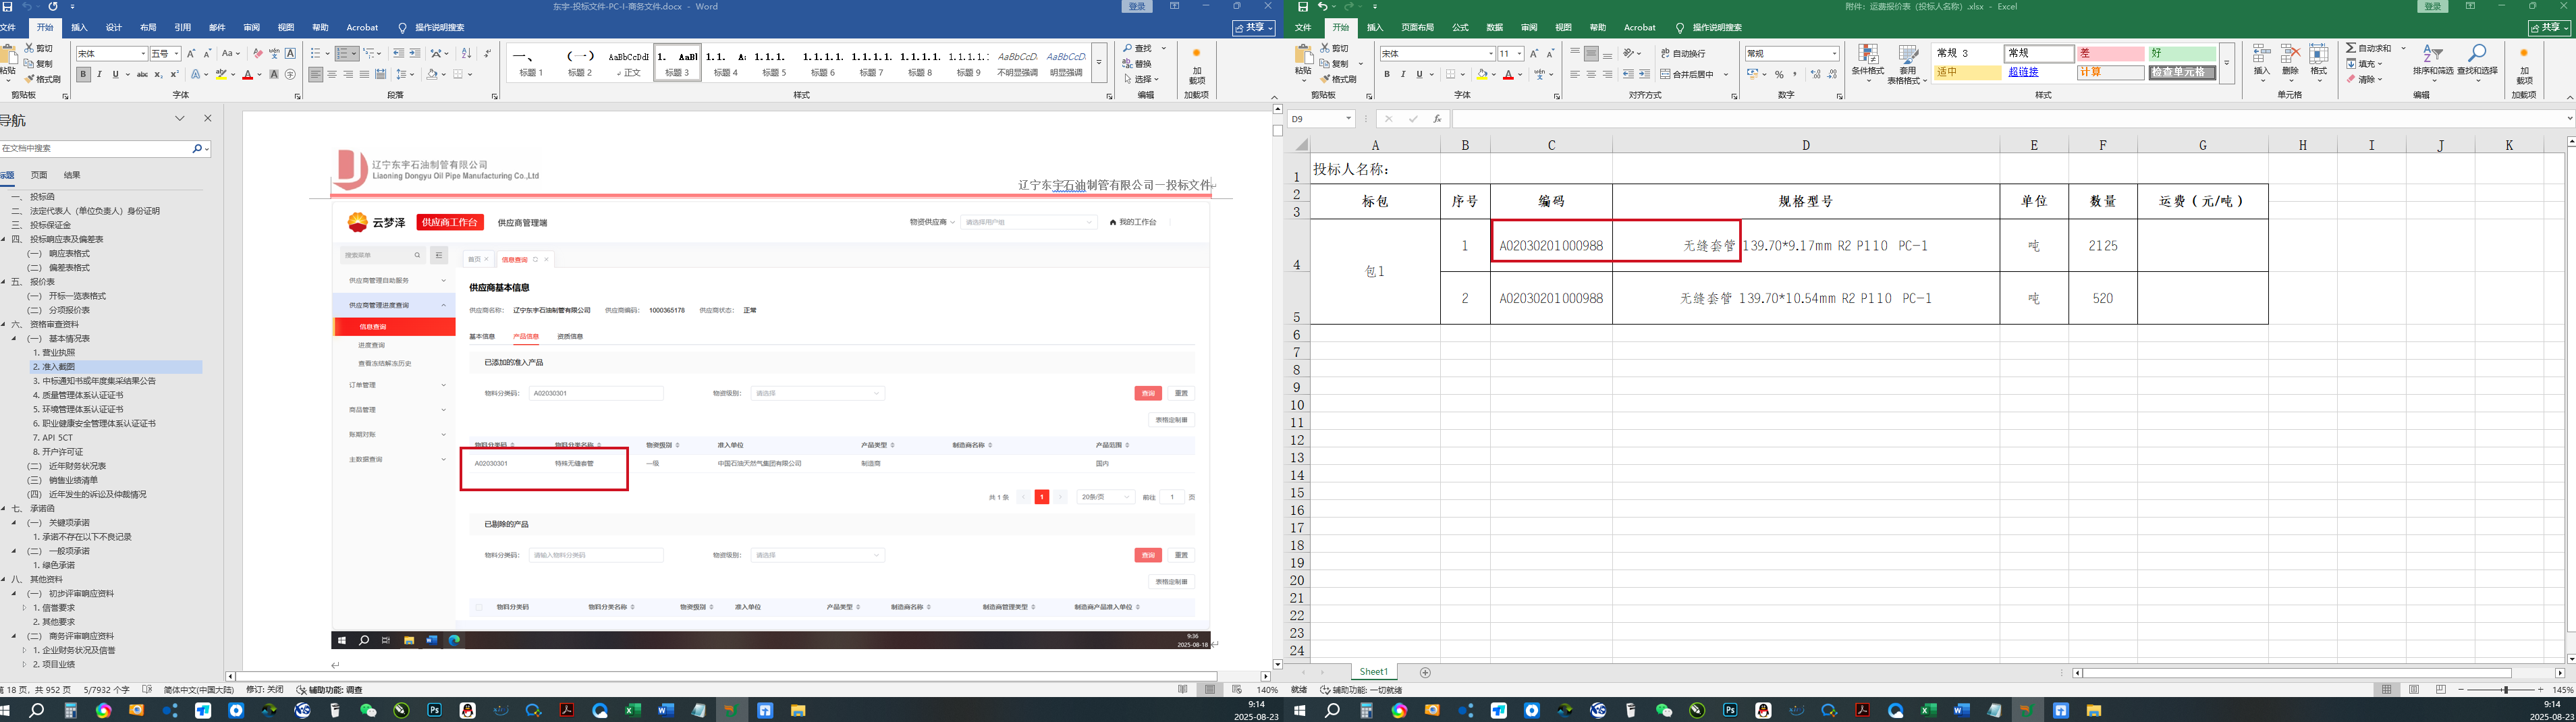This screenshot has width=2576, height=722.
Task: Open Word's font size dropdown (五号)
Action: pyautogui.click(x=177, y=53)
